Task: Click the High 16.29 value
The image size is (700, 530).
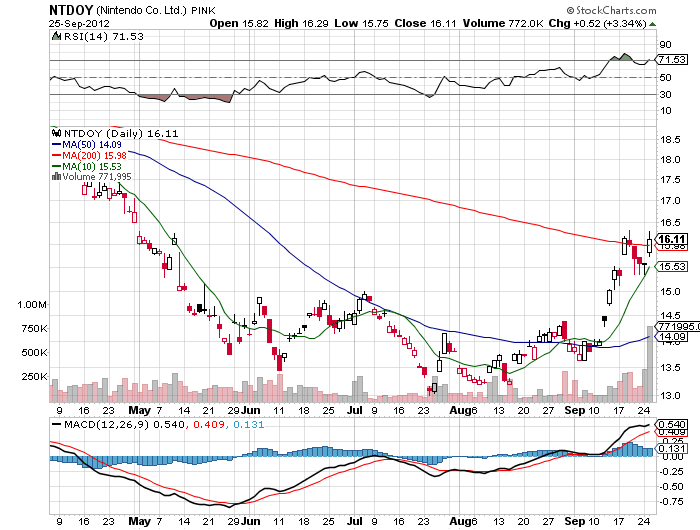Action: 301,23
